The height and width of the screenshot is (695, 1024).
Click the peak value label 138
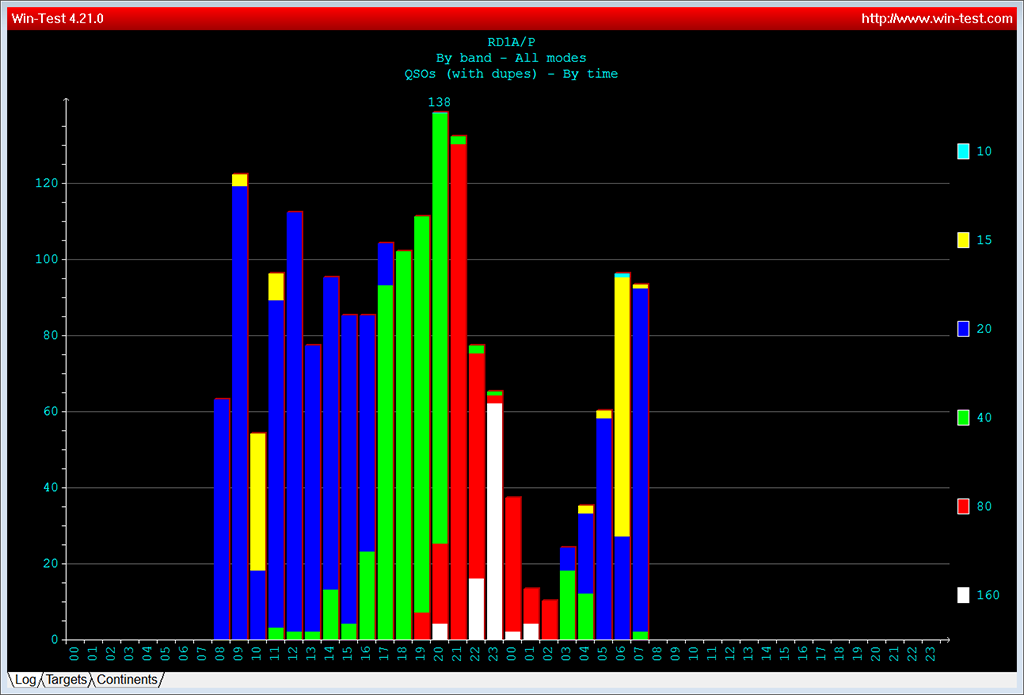pos(439,102)
